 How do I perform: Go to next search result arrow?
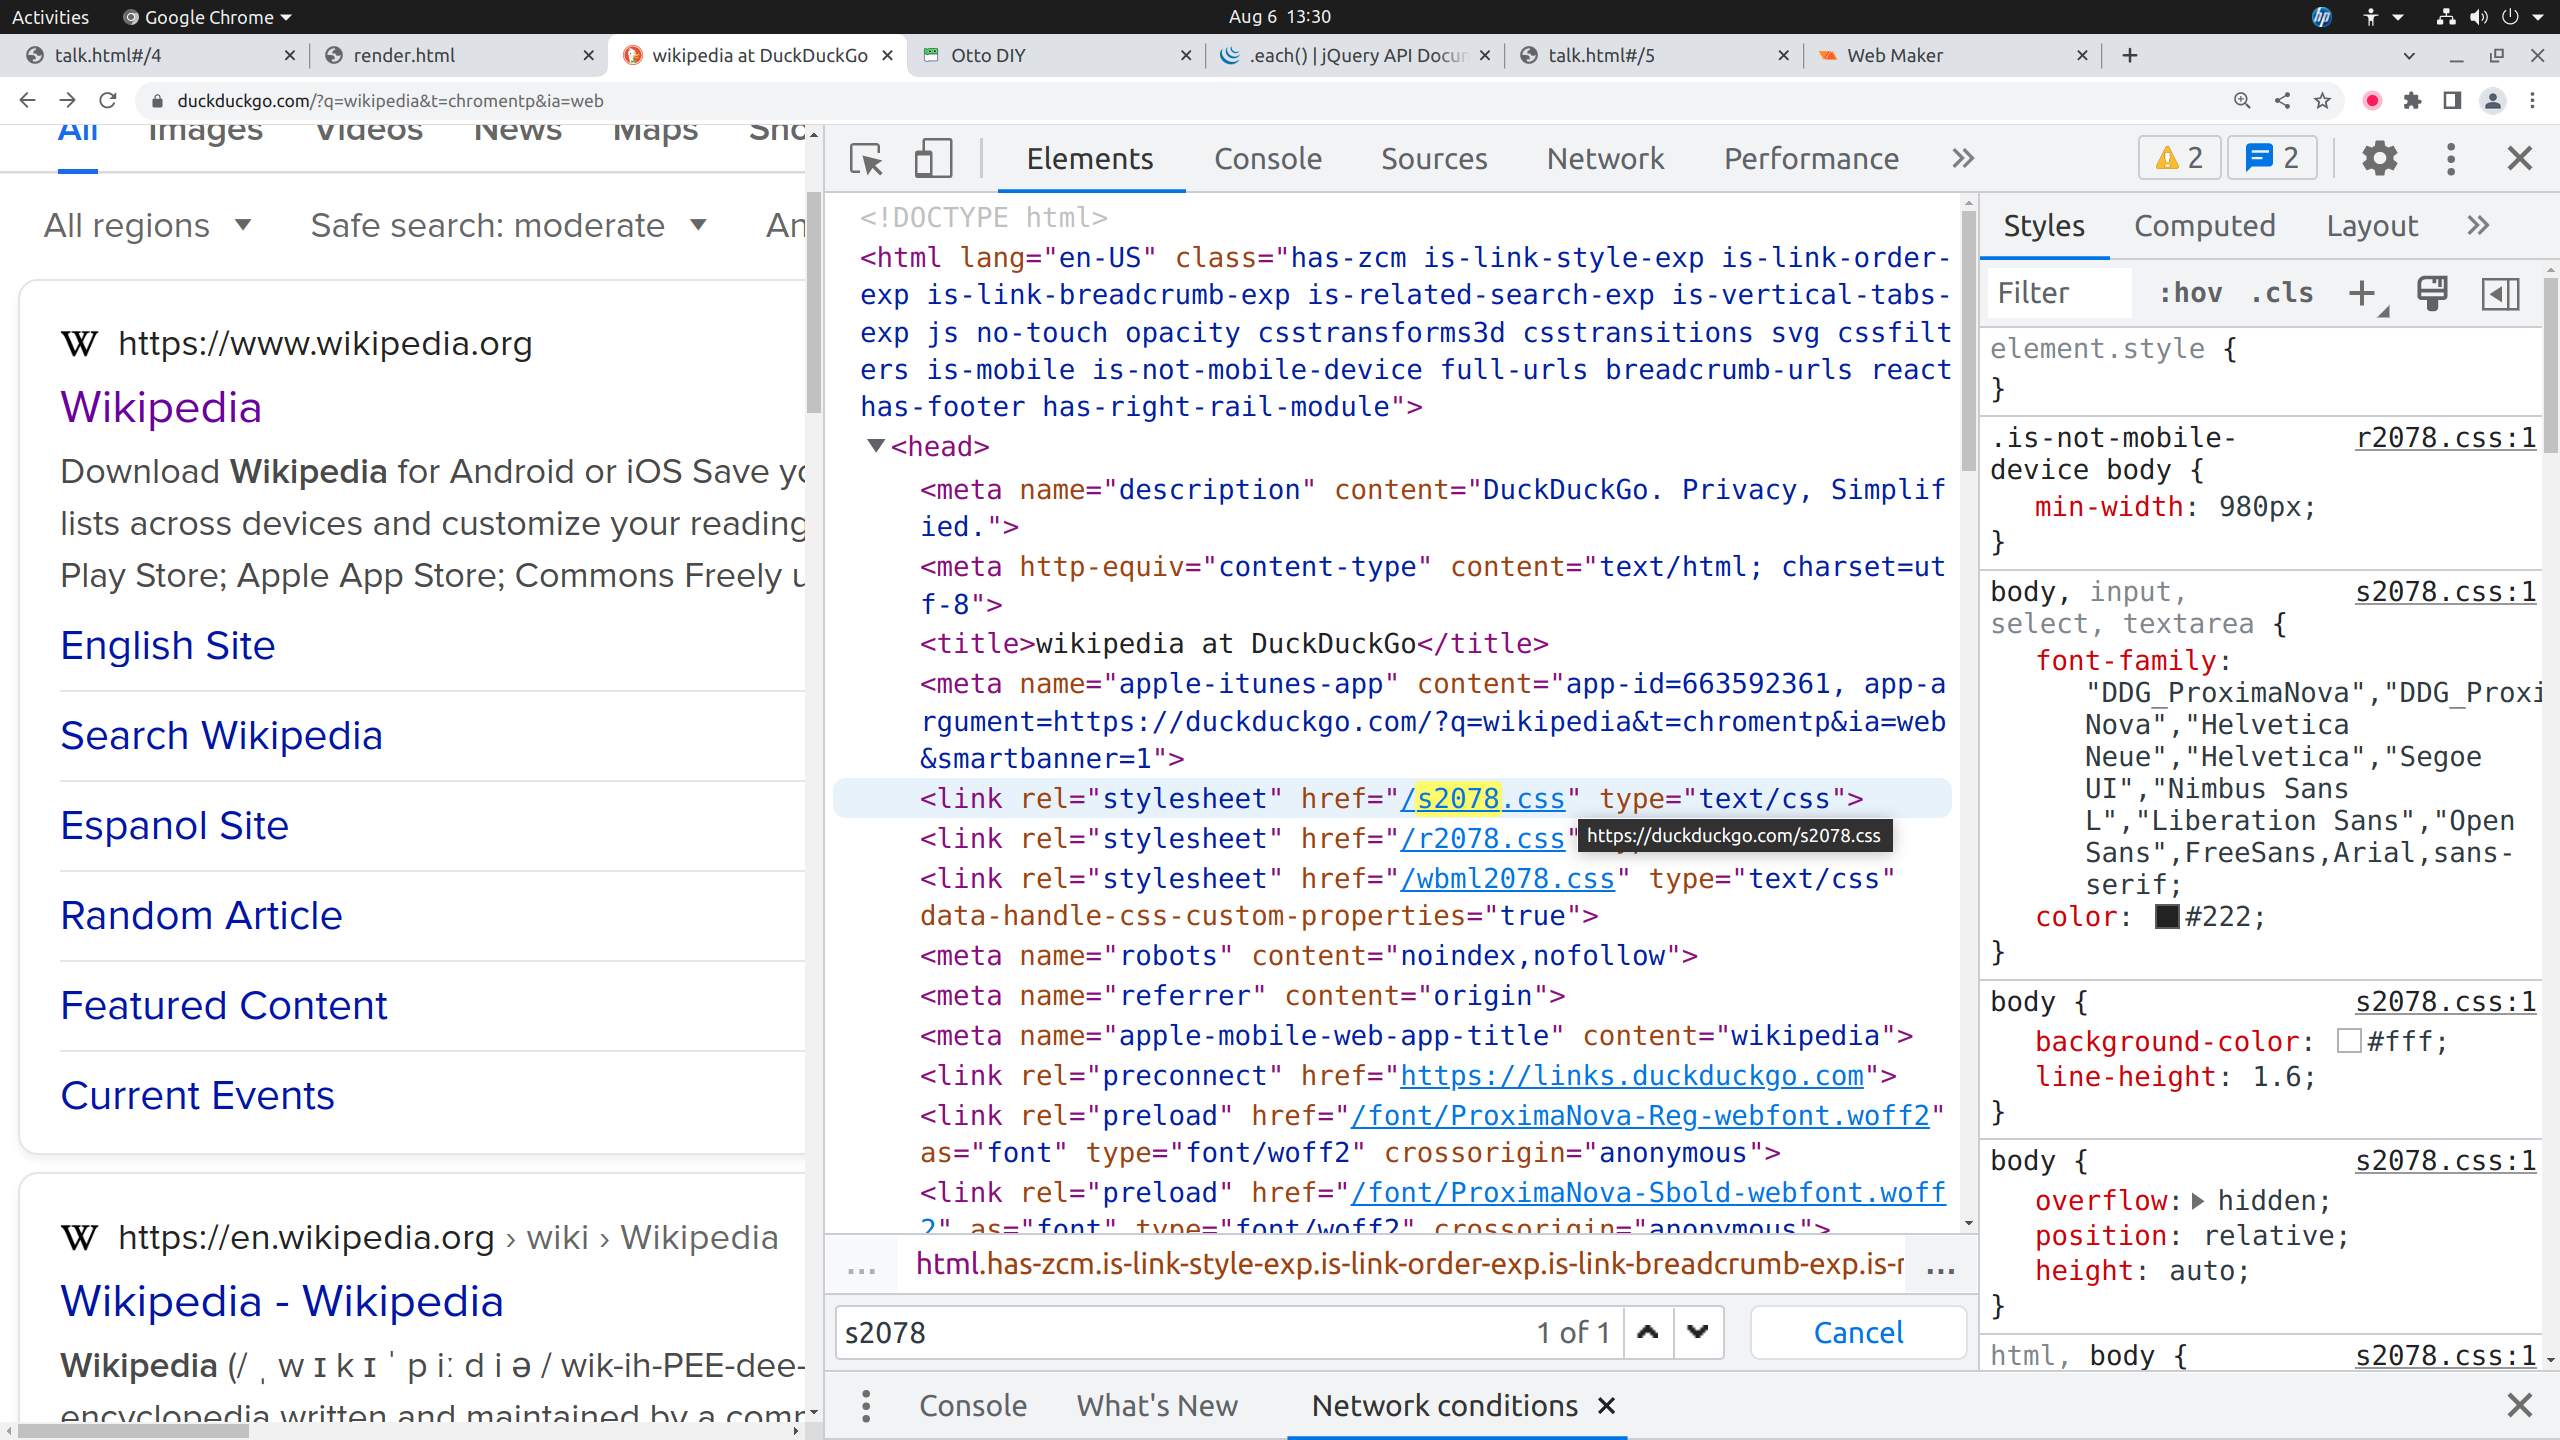[1698, 1332]
